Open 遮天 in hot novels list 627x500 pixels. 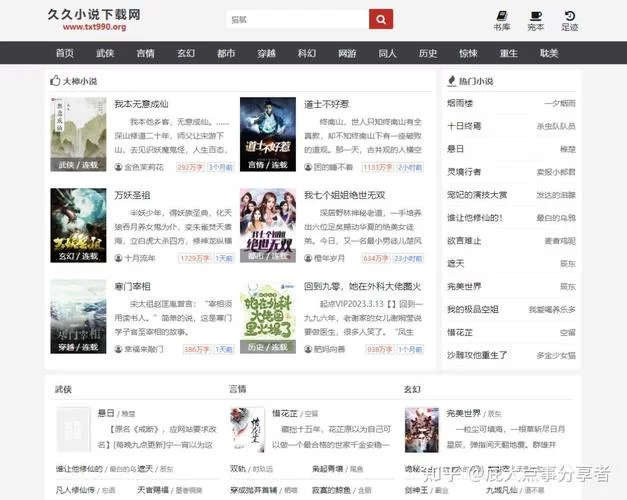coord(455,264)
